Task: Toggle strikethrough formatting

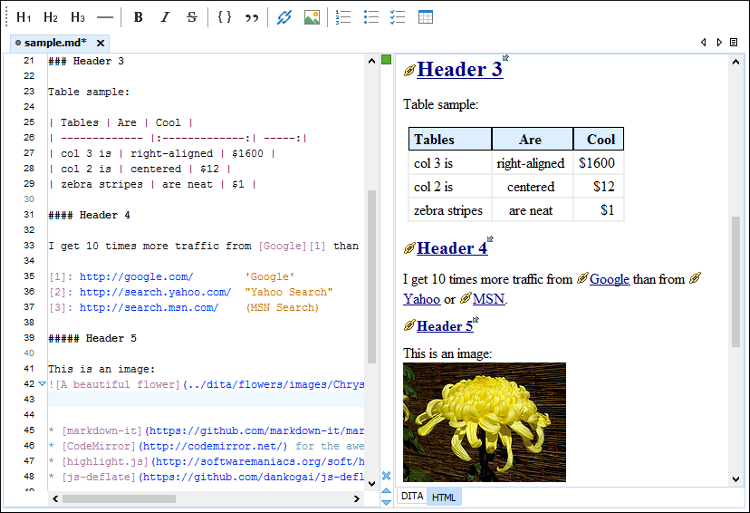Action: 192,17
